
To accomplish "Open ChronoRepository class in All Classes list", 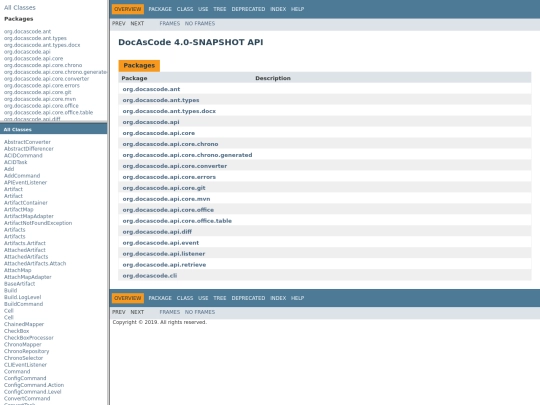I will [27, 352].
